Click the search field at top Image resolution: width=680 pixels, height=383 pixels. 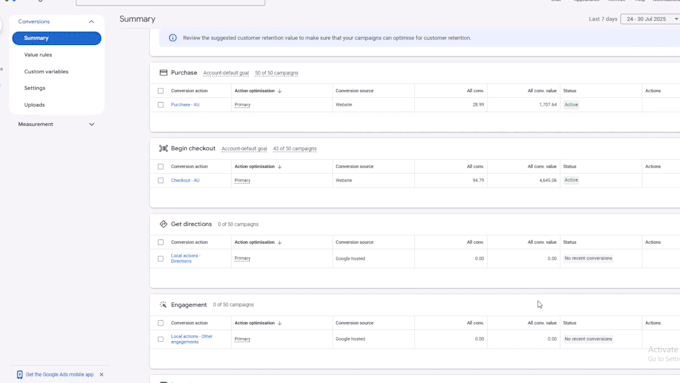tap(170, 2)
